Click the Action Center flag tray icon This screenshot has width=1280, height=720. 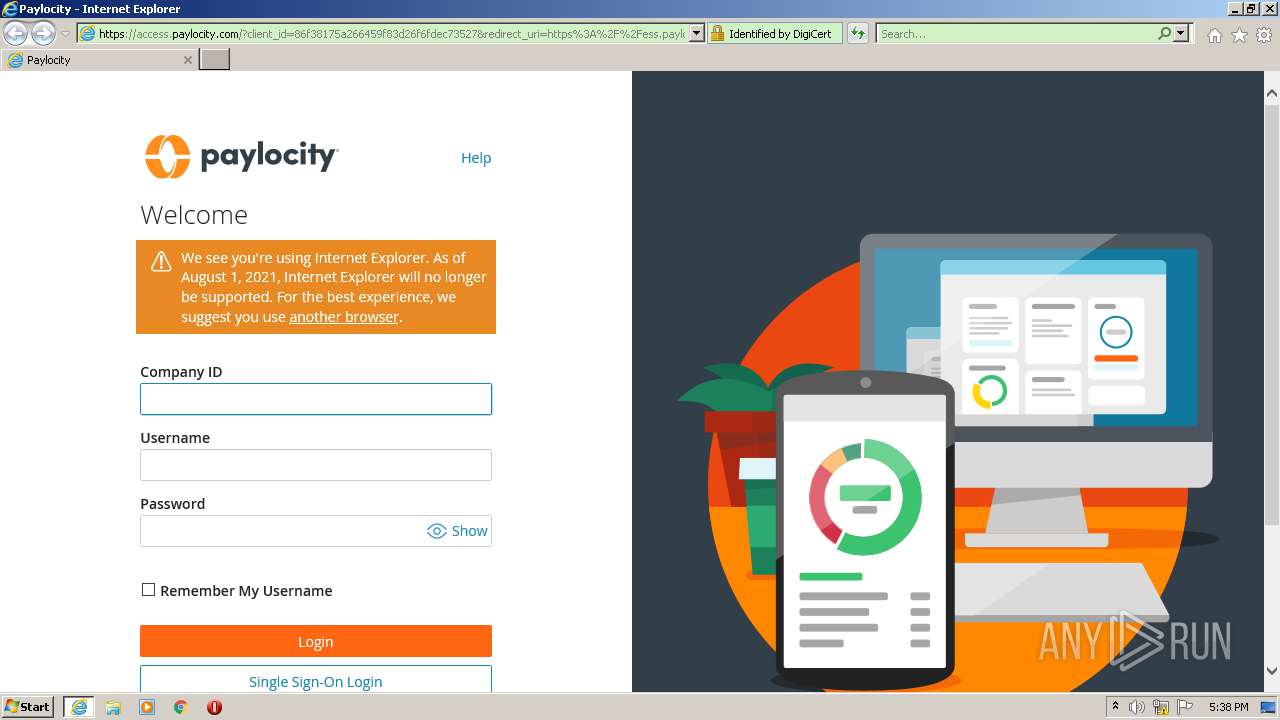pyautogui.click(x=1186, y=707)
